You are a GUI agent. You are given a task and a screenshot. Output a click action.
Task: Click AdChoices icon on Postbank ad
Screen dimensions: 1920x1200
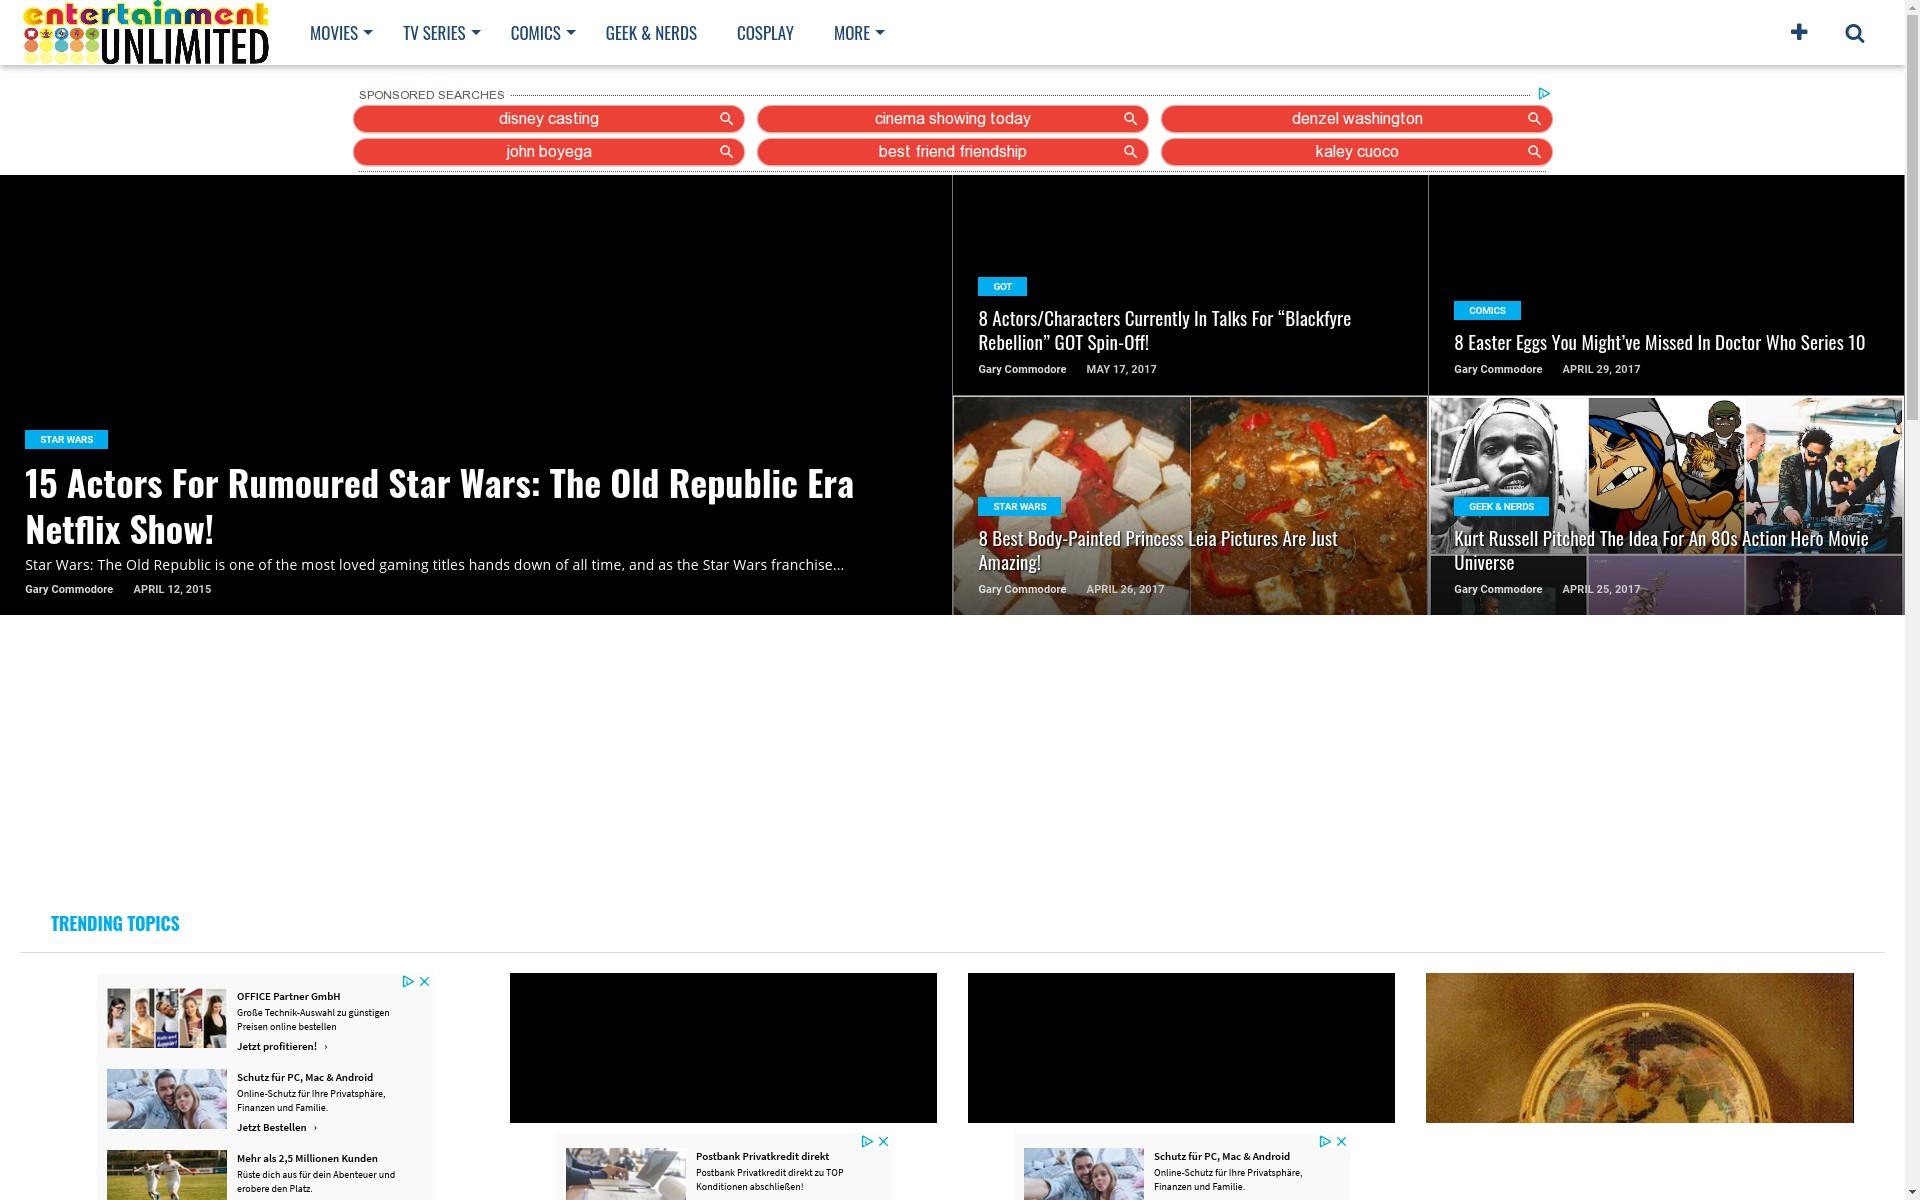point(867,1141)
